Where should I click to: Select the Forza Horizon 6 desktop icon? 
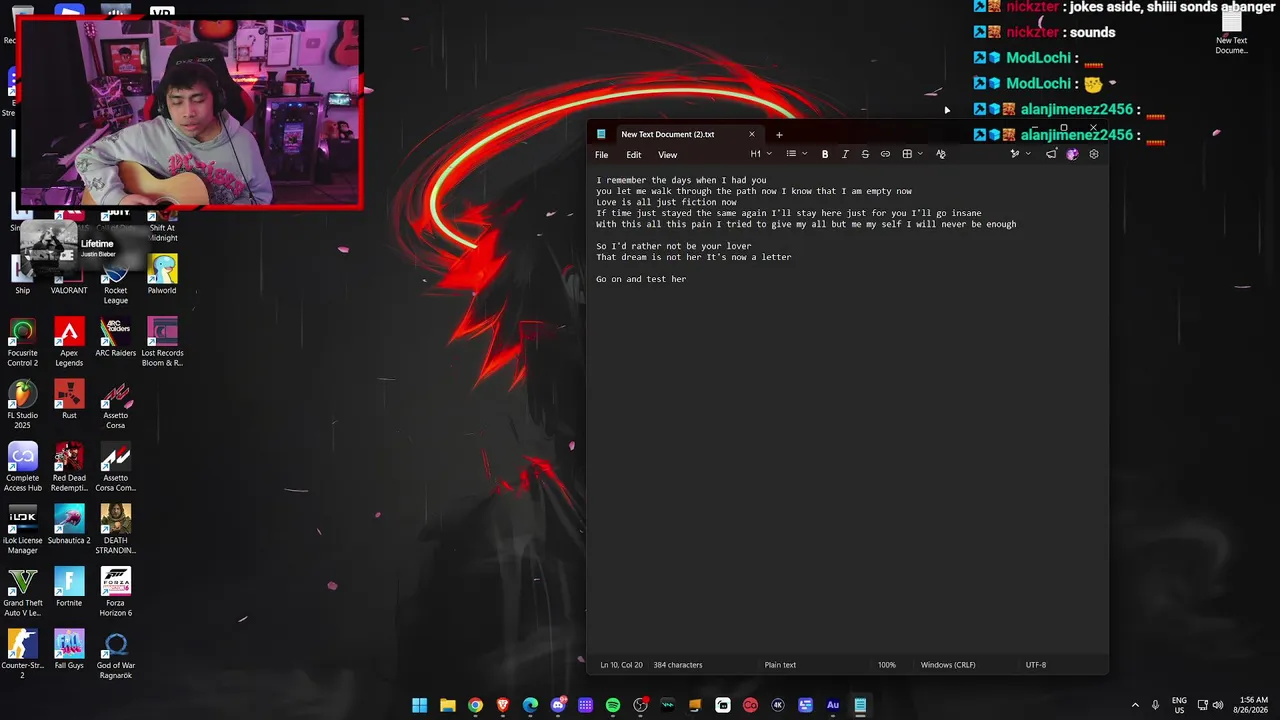(115, 592)
